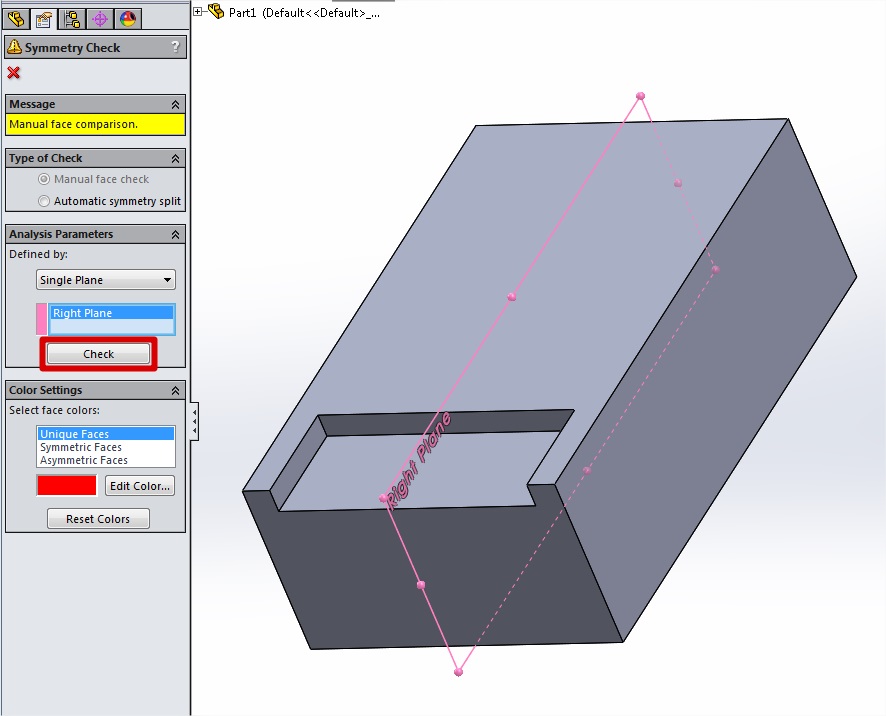The width and height of the screenshot is (886, 716).
Task: Collapse the Message section
Action: pos(175,104)
